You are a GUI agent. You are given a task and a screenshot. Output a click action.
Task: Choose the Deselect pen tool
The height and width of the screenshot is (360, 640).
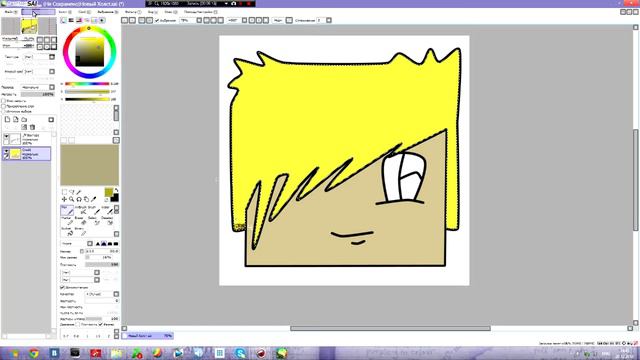pyautogui.click(x=107, y=221)
